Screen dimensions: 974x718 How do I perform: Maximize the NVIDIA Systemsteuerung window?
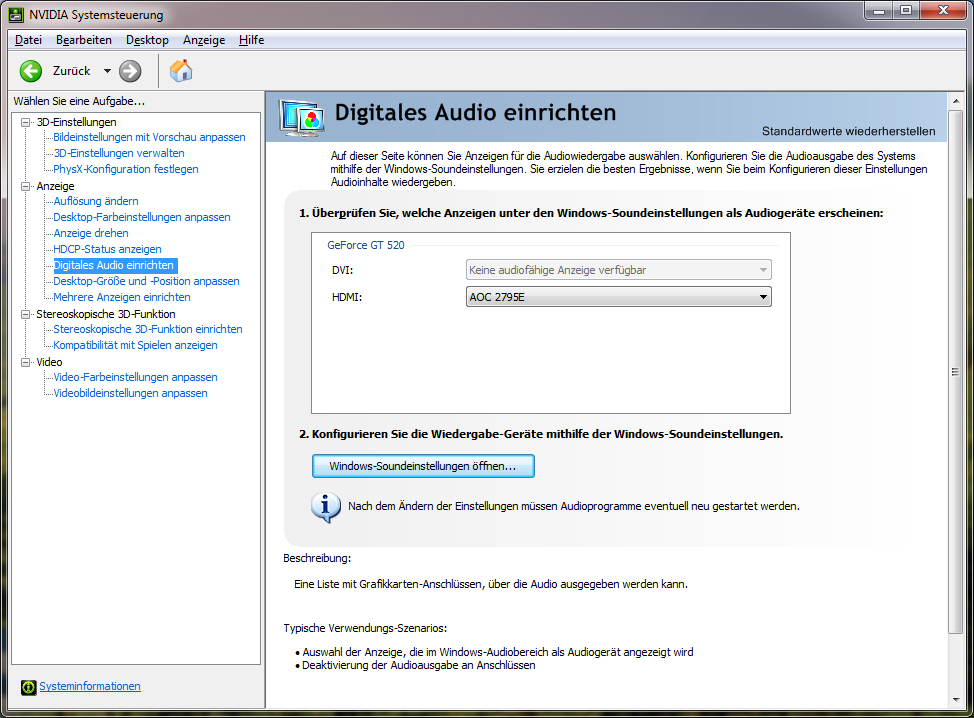point(906,11)
